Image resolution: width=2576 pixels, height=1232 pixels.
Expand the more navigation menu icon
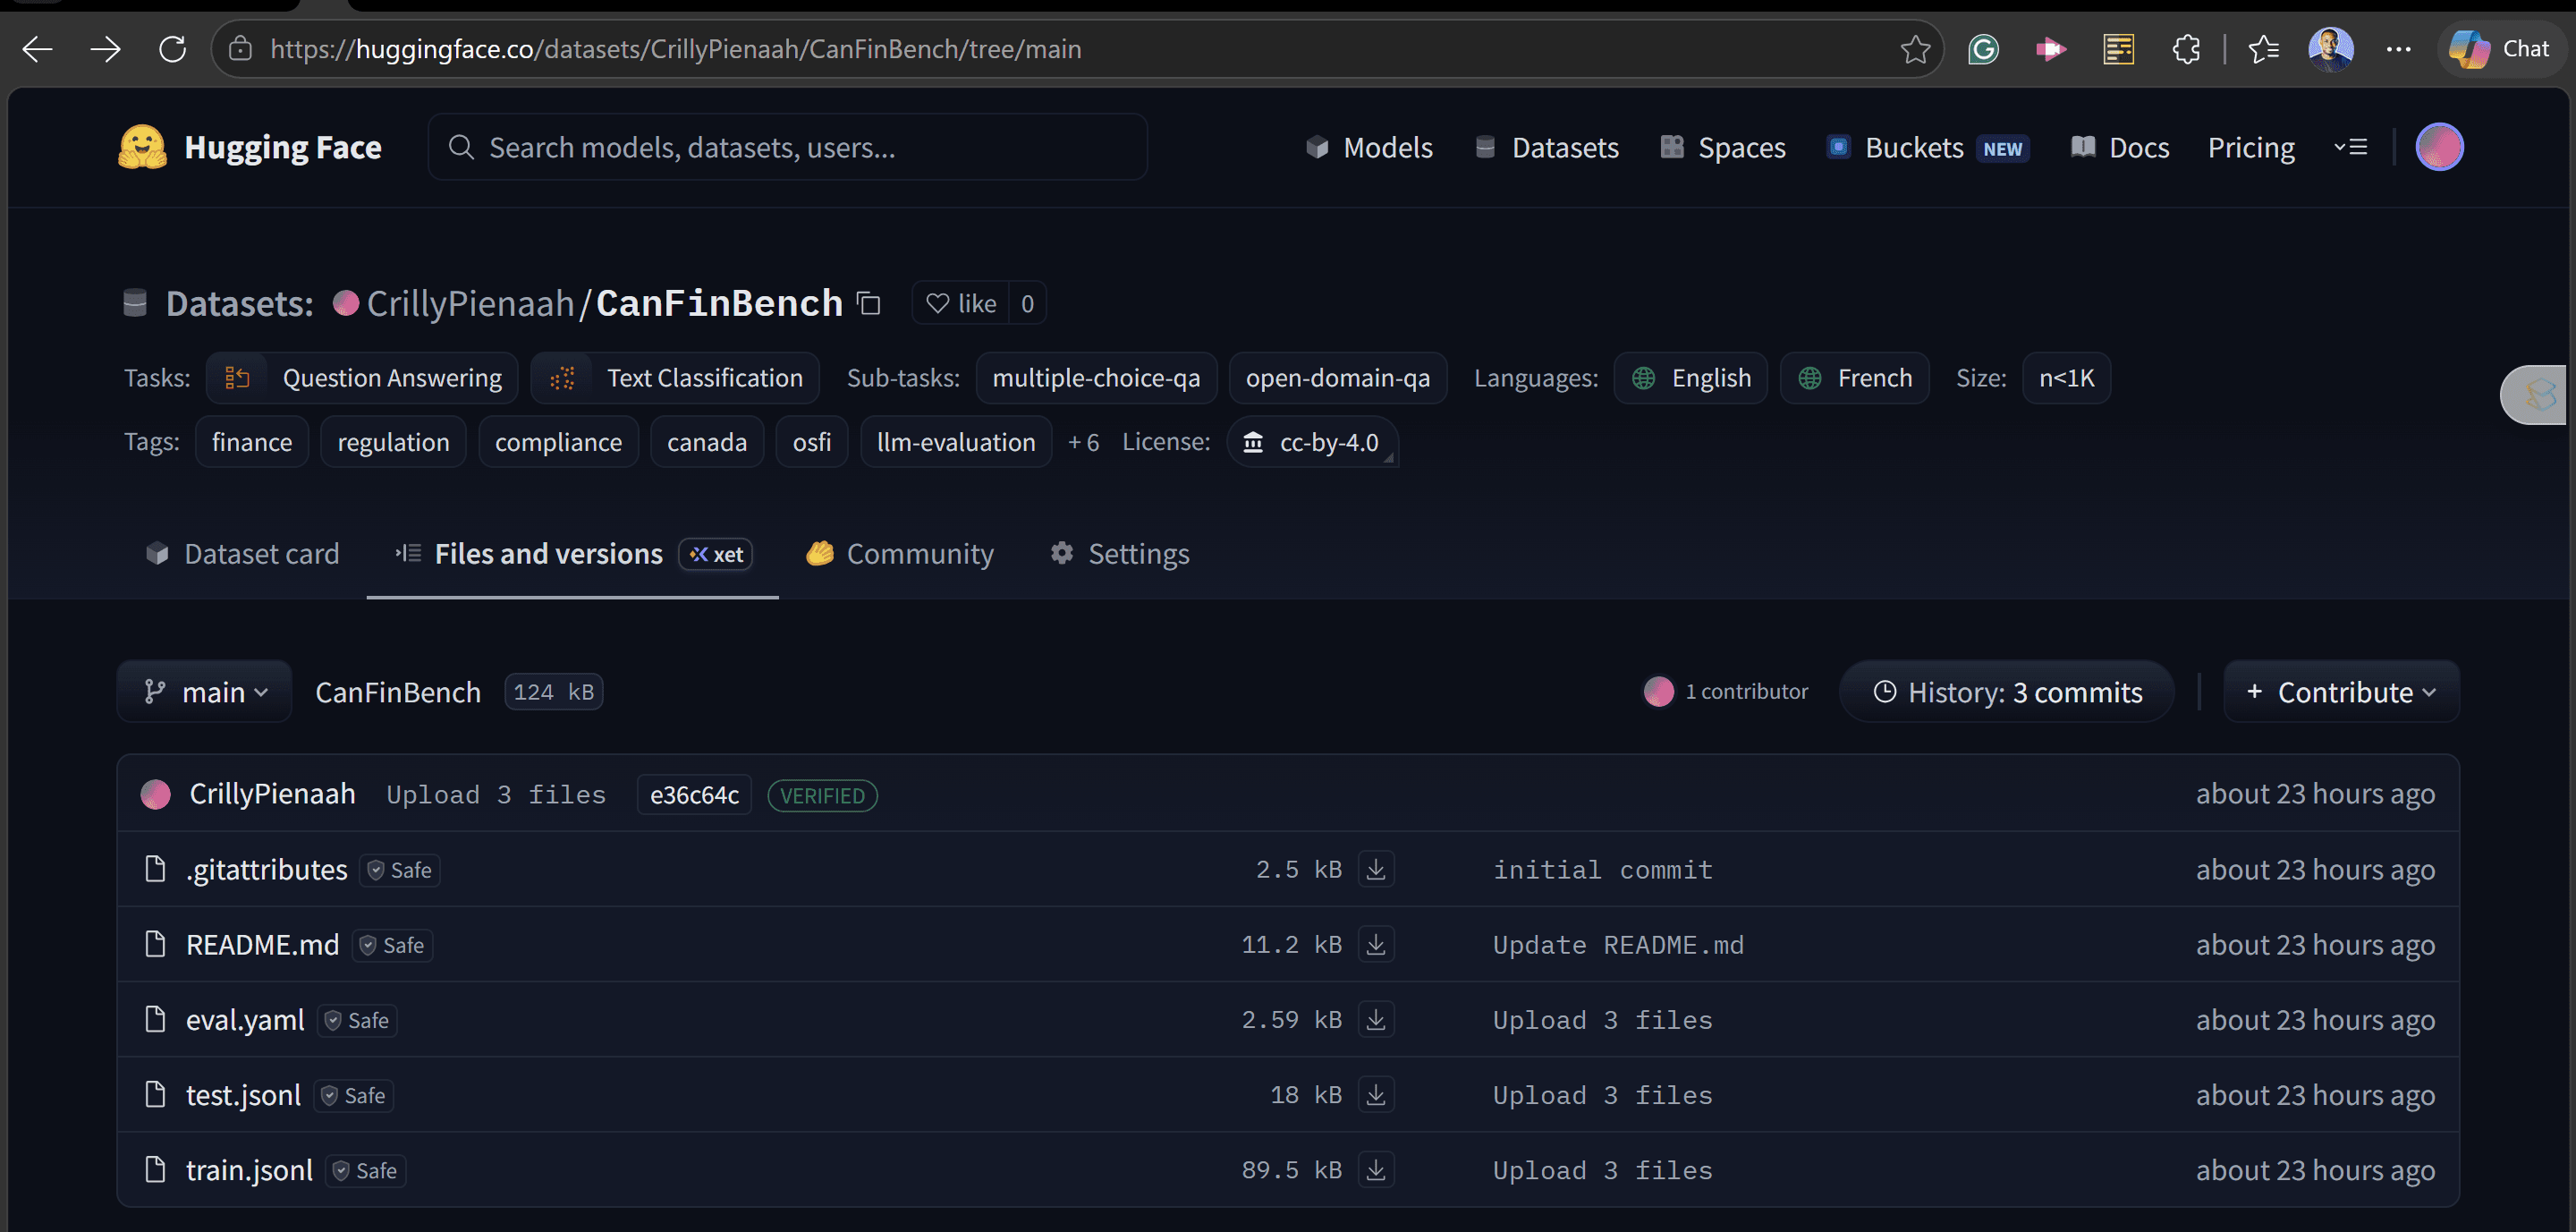pyautogui.click(x=2350, y=147)
